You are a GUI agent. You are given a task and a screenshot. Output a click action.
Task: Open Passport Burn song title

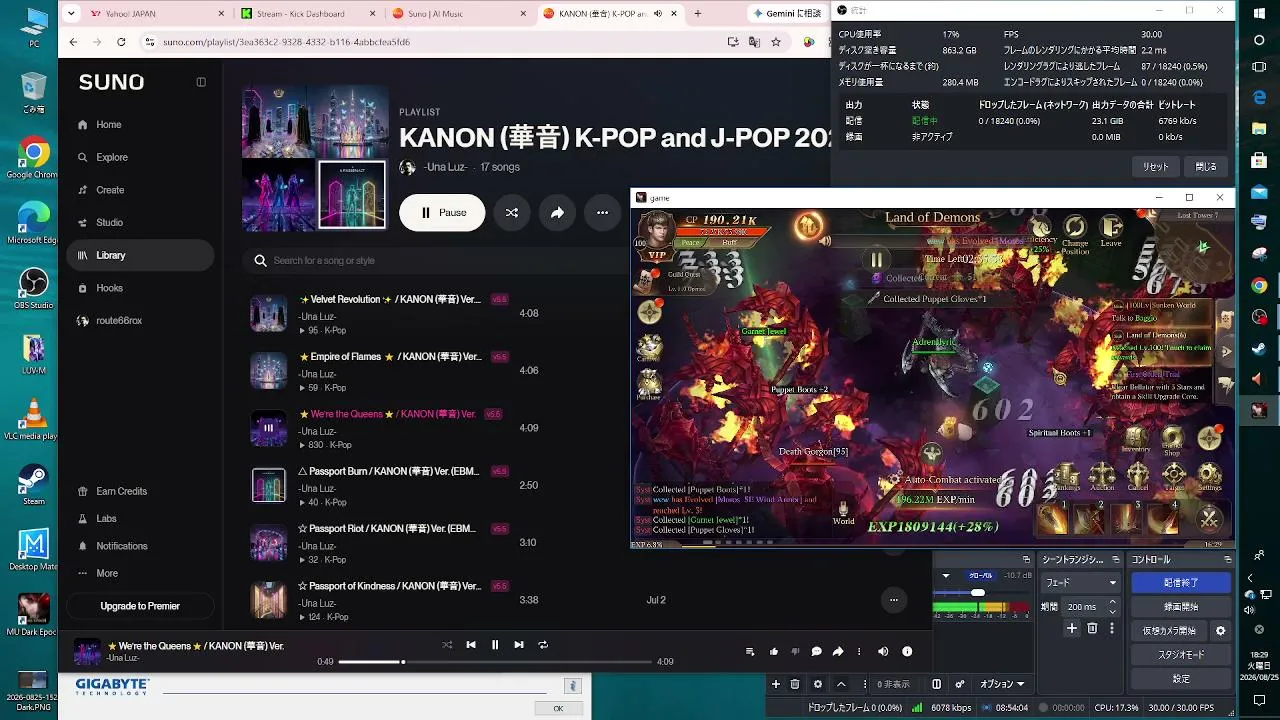pyautogui.click(x=388, y=472)
